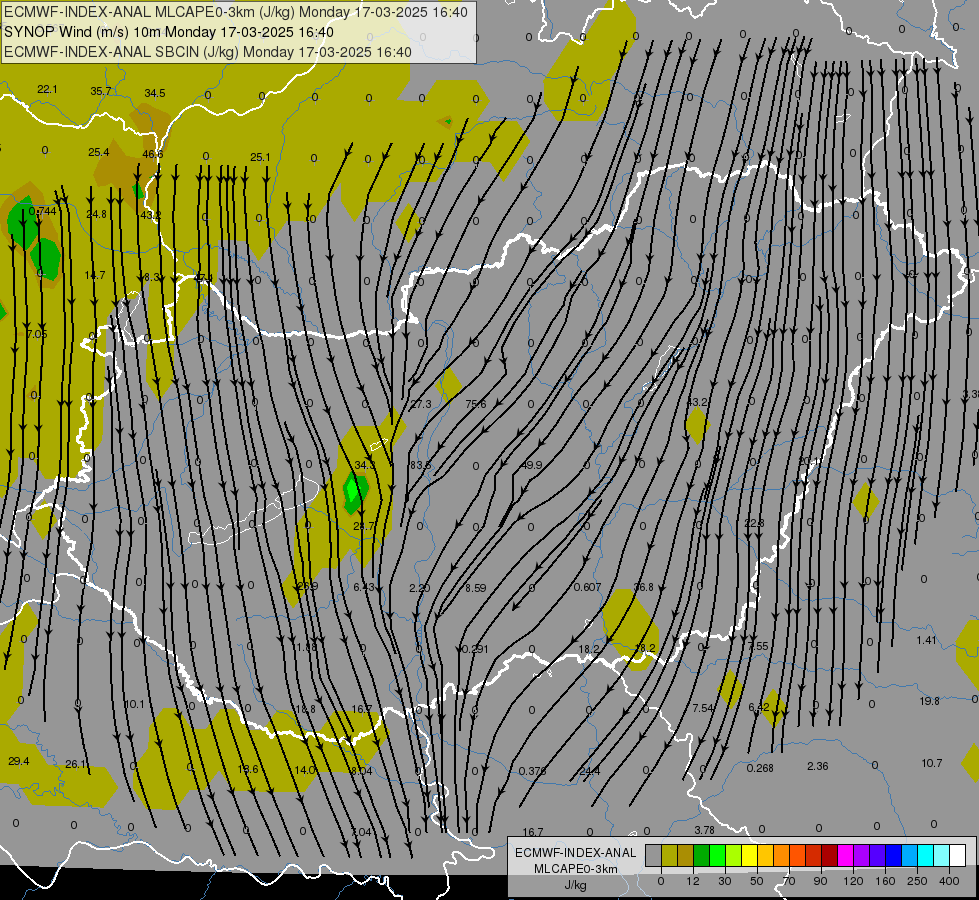Click the map value '46.6'
Viewport: 979px width, 900px height.
coord(152,154)
